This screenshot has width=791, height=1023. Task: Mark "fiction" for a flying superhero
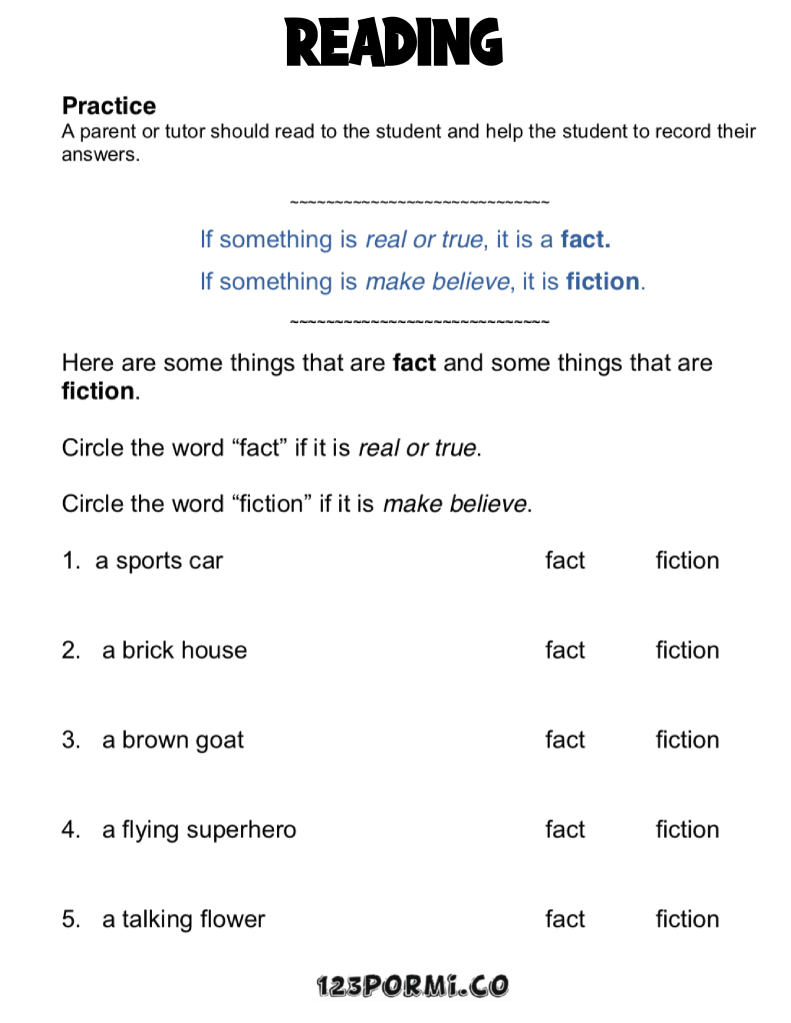click(687, 830)
